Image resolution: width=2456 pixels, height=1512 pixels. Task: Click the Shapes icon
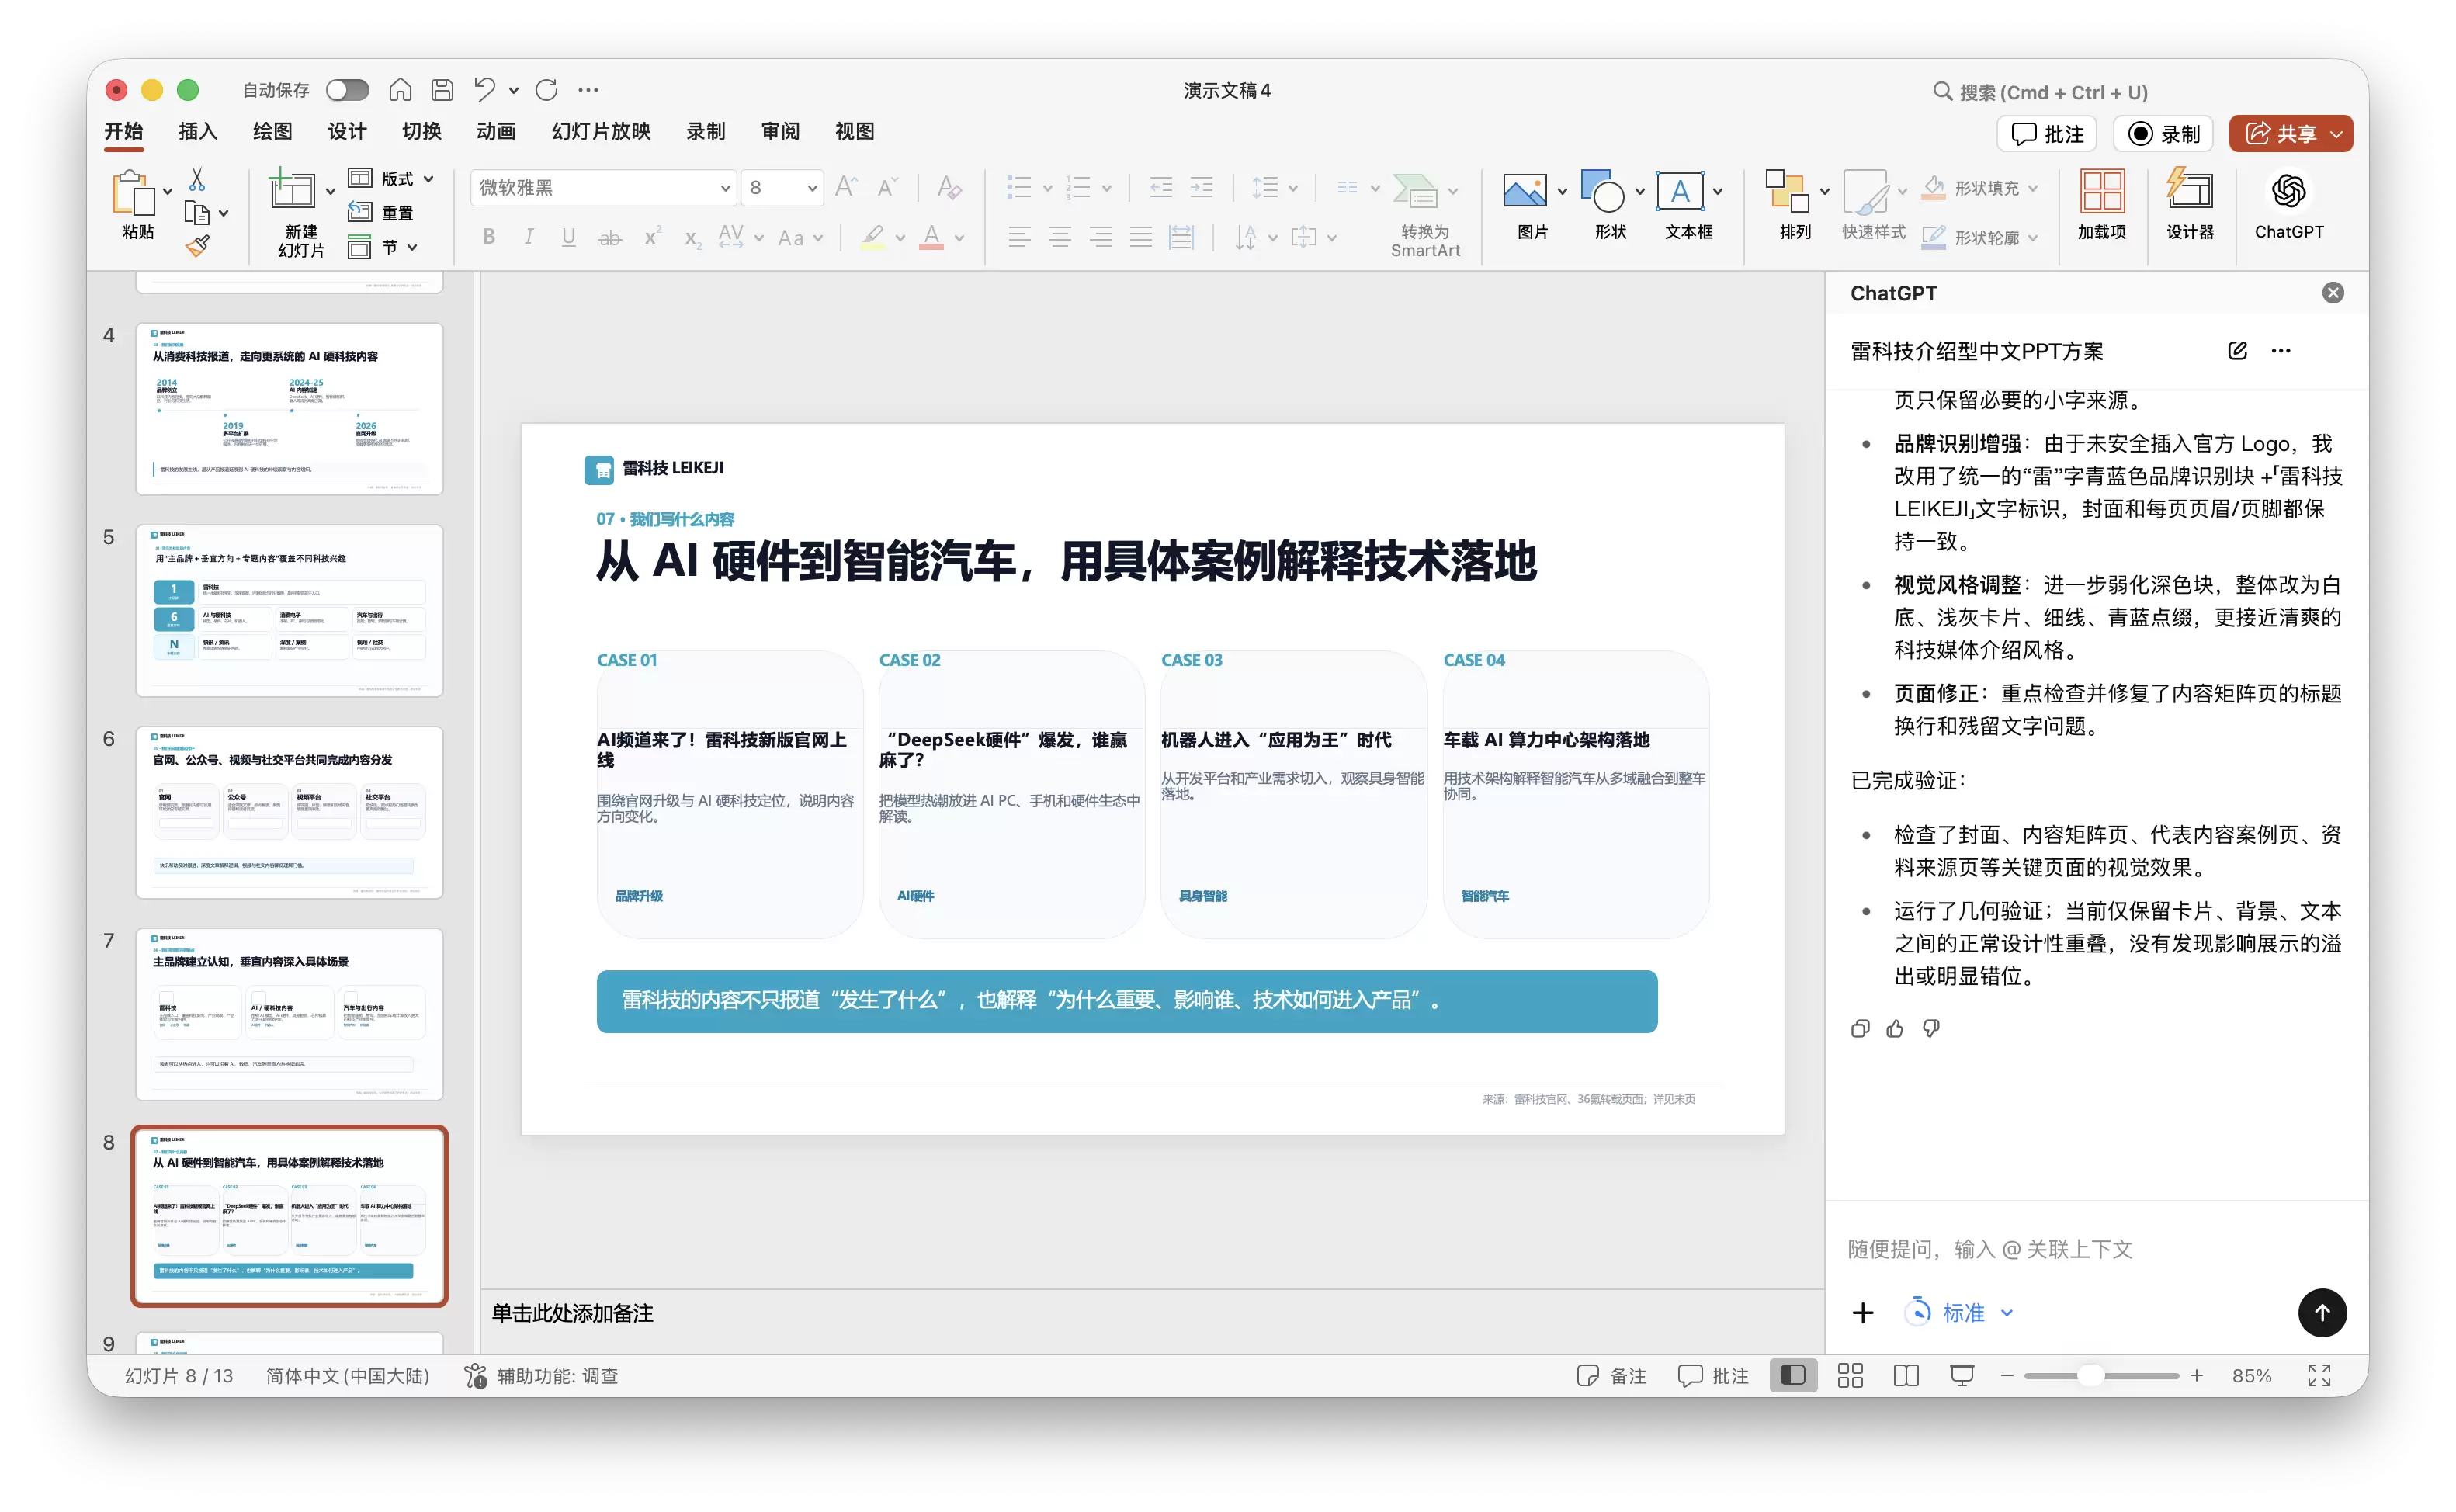1602,191
